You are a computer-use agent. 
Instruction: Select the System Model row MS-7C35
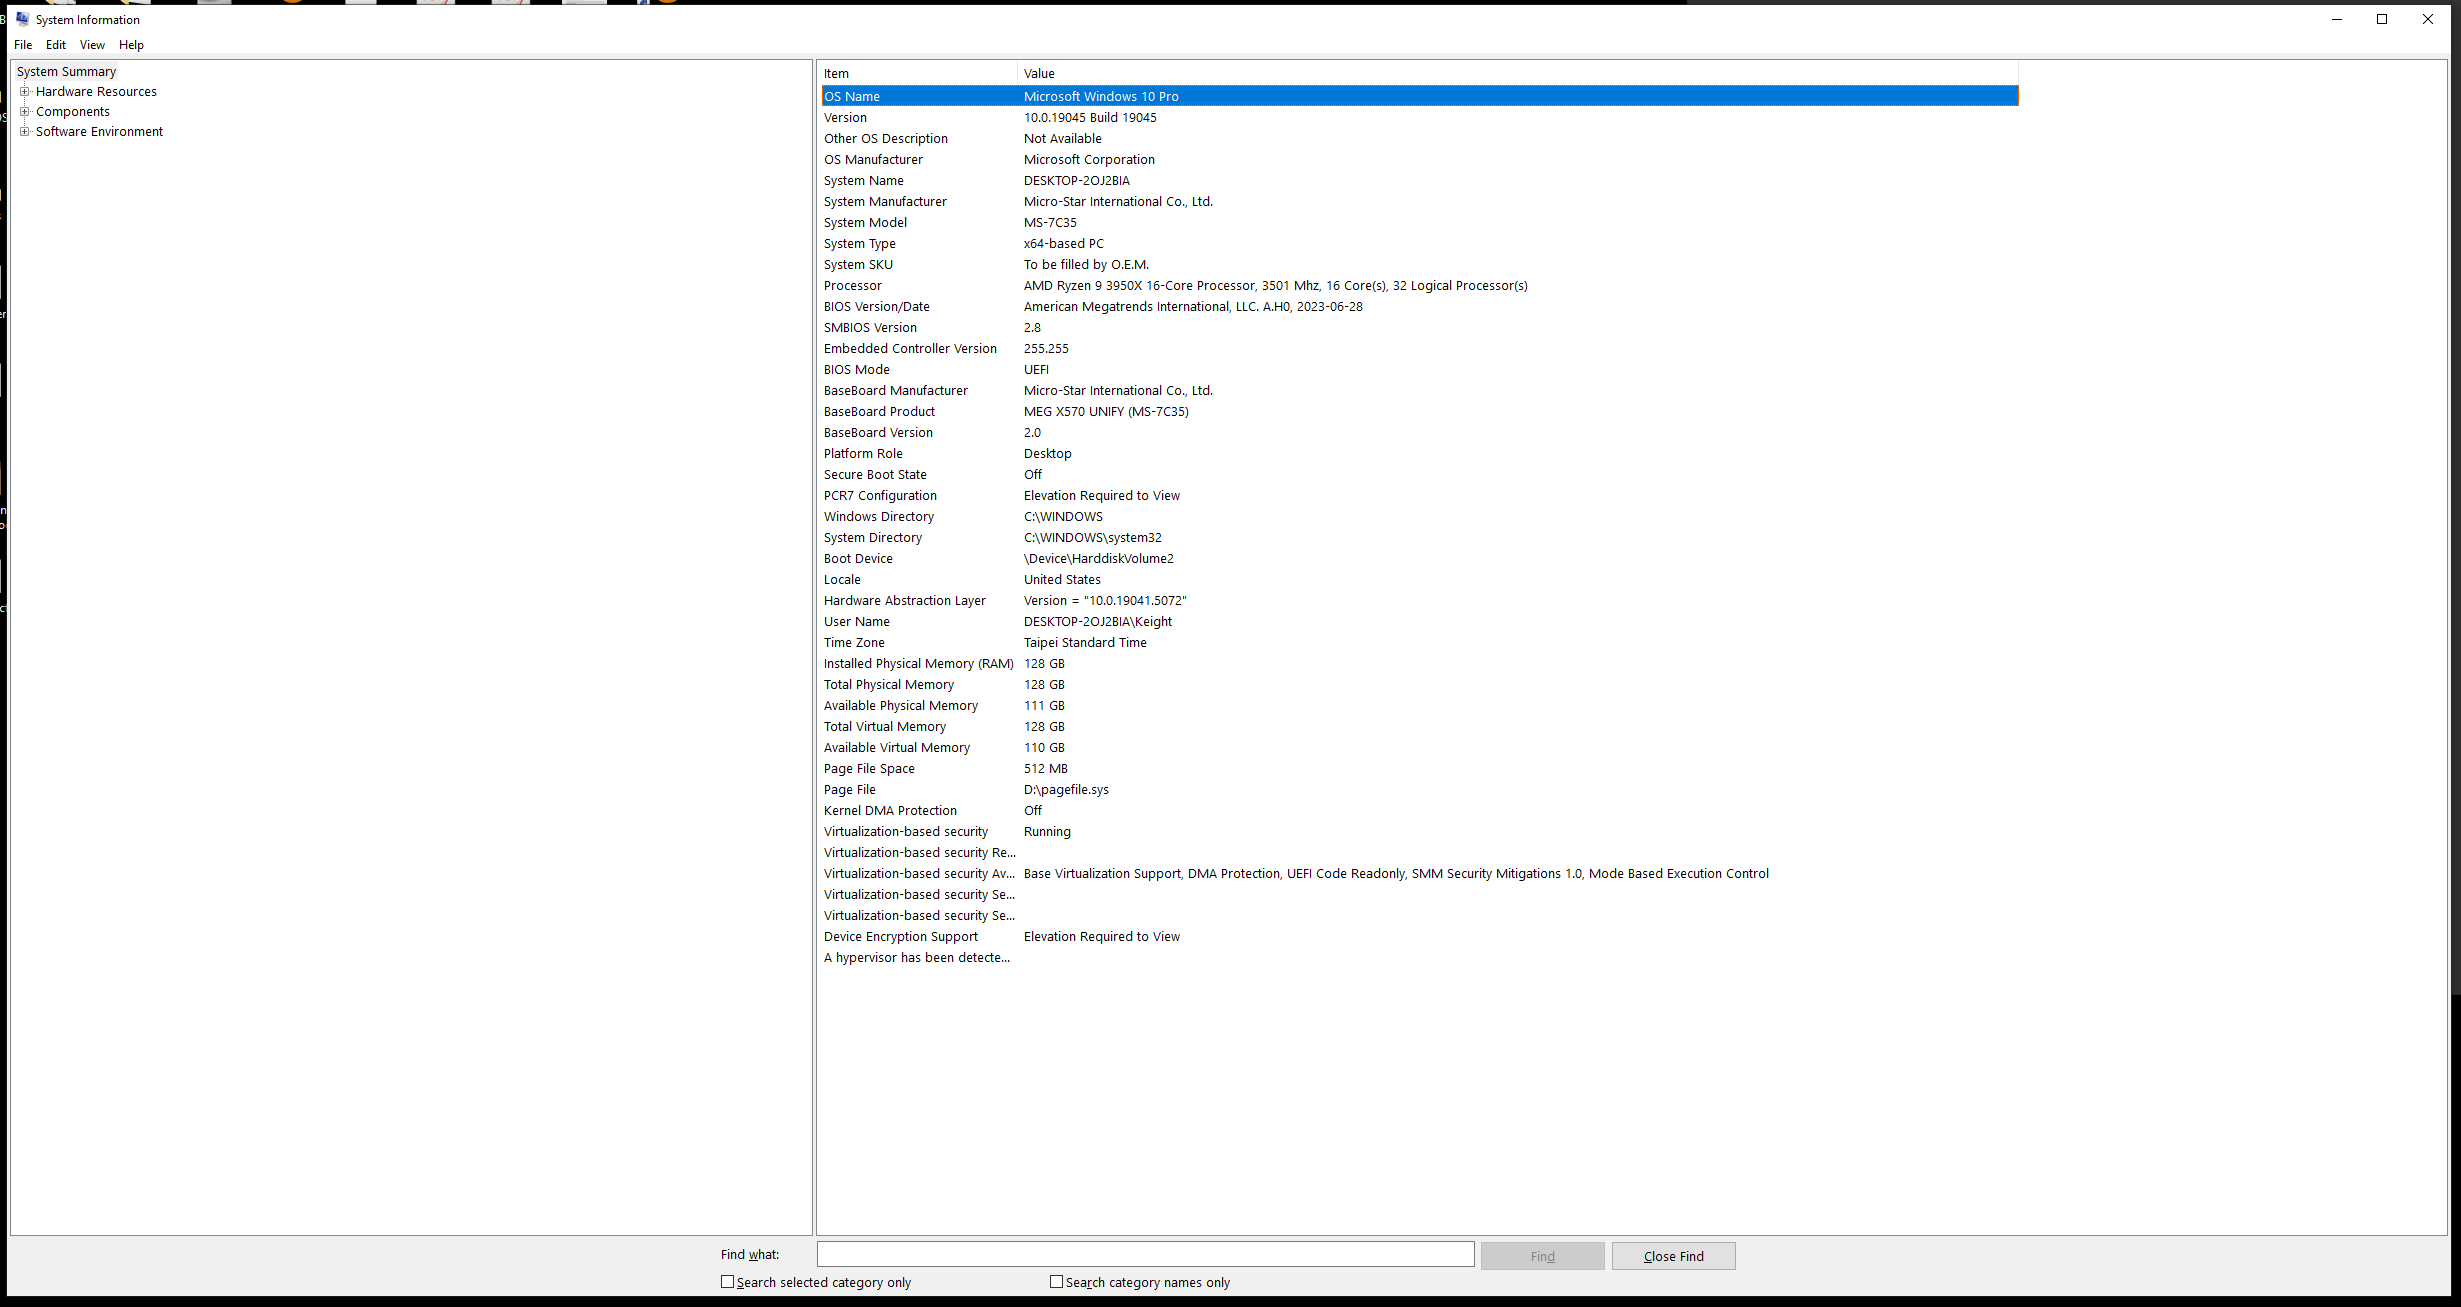click(1419, 223)
